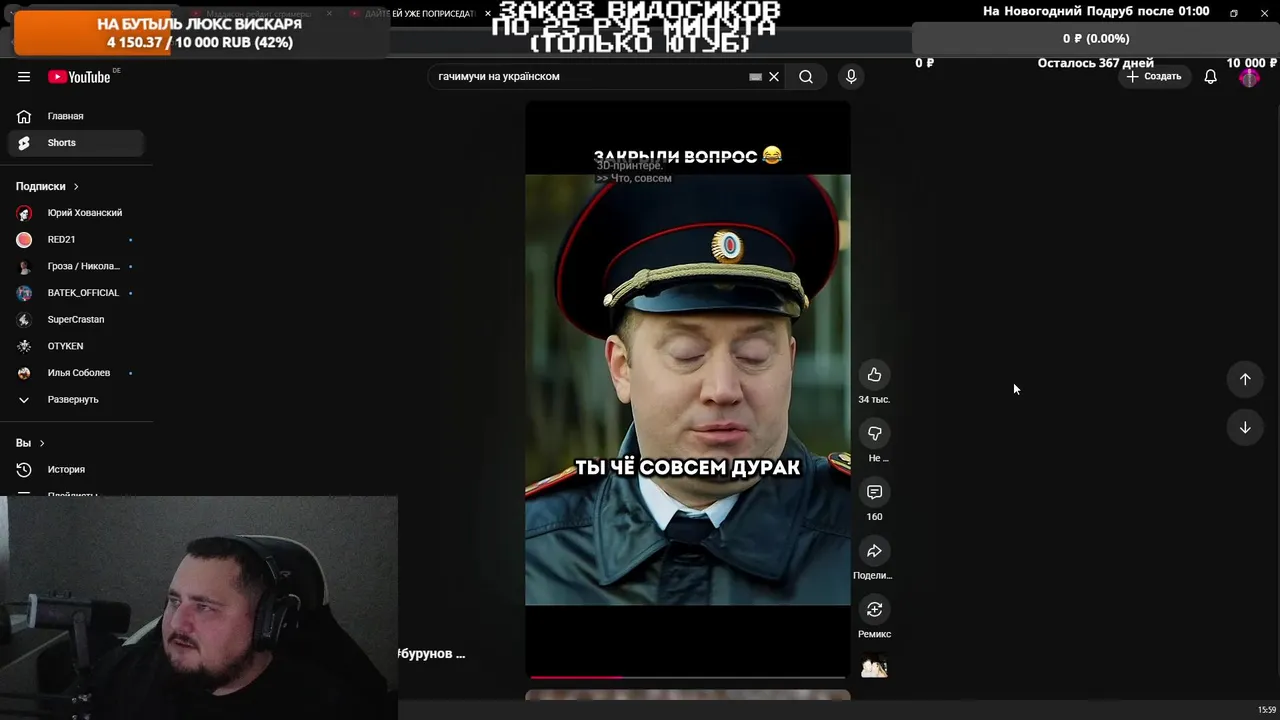Viewport: 1280px width, 720px height.
Task: Open BATEK_OFFICIAL channel subscription
Action: [x=76, y=293]
